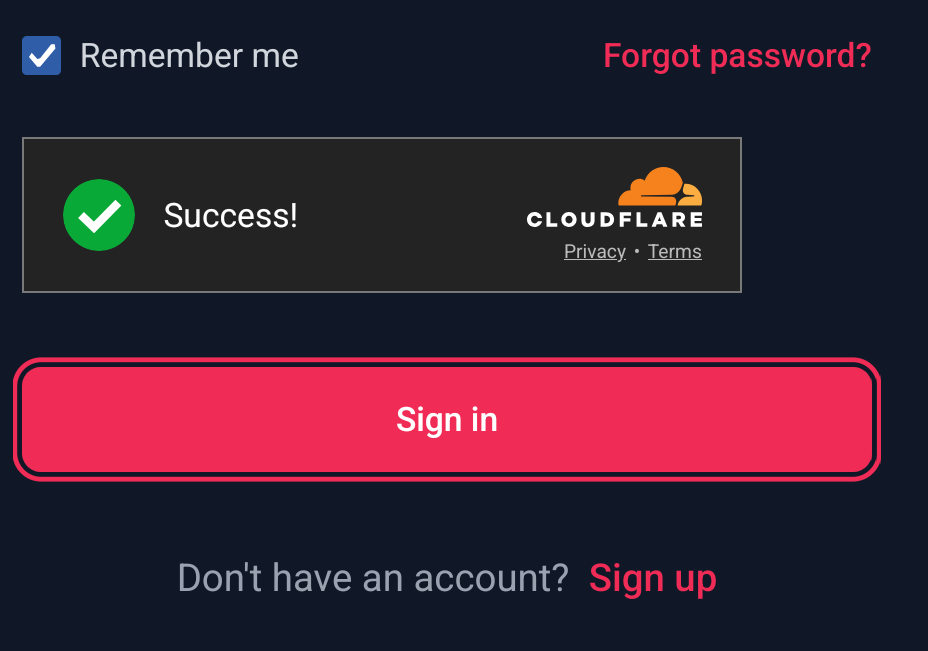928x651 pixels.
Task: Click the orange Cloudflare cloud logo
Action: 660,187
